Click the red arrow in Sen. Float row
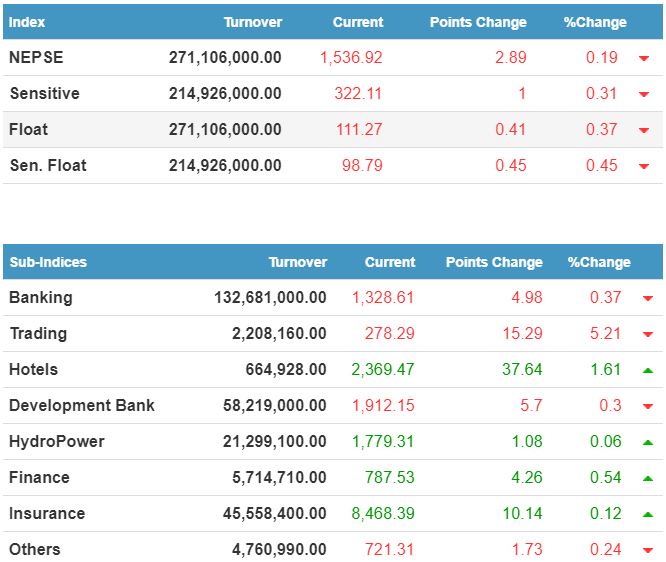 click(643, 166)
